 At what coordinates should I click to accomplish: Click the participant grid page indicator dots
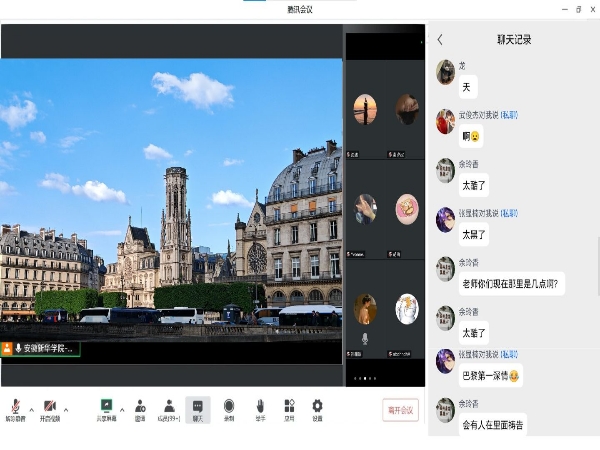(x=366, y=378)
